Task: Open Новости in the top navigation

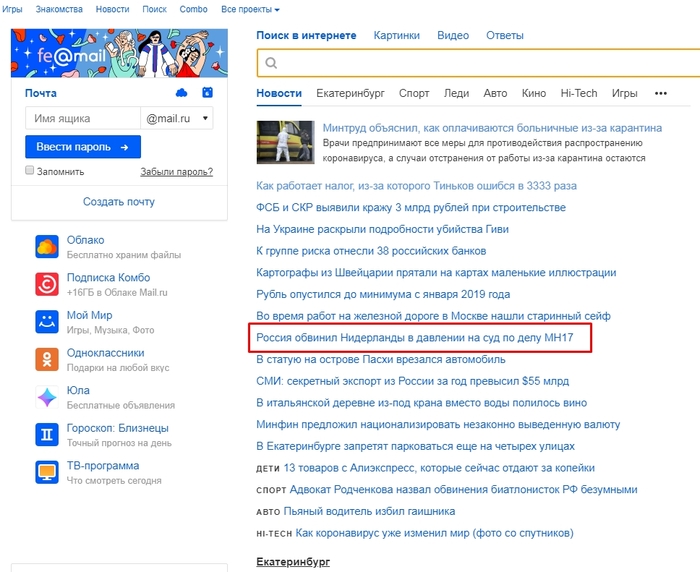Action: 112,9
